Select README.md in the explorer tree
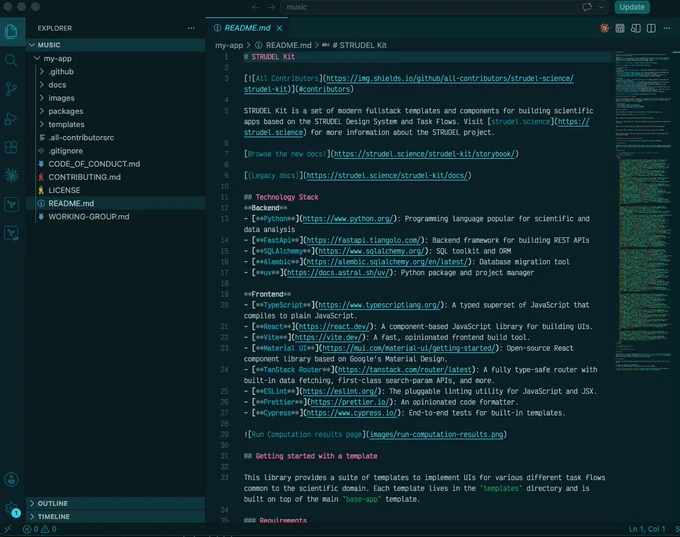Viewport: 680px width, 537px height. (115, 203)
